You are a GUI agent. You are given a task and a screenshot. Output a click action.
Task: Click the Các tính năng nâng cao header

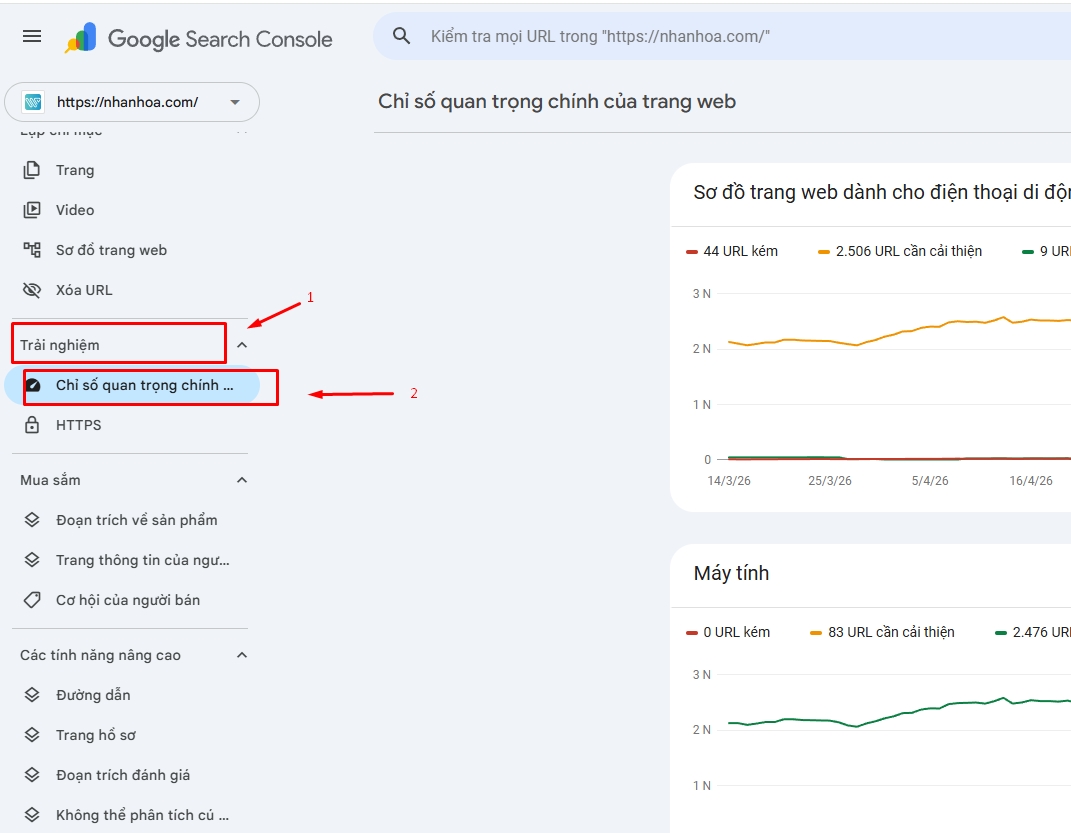coord(100,655)
